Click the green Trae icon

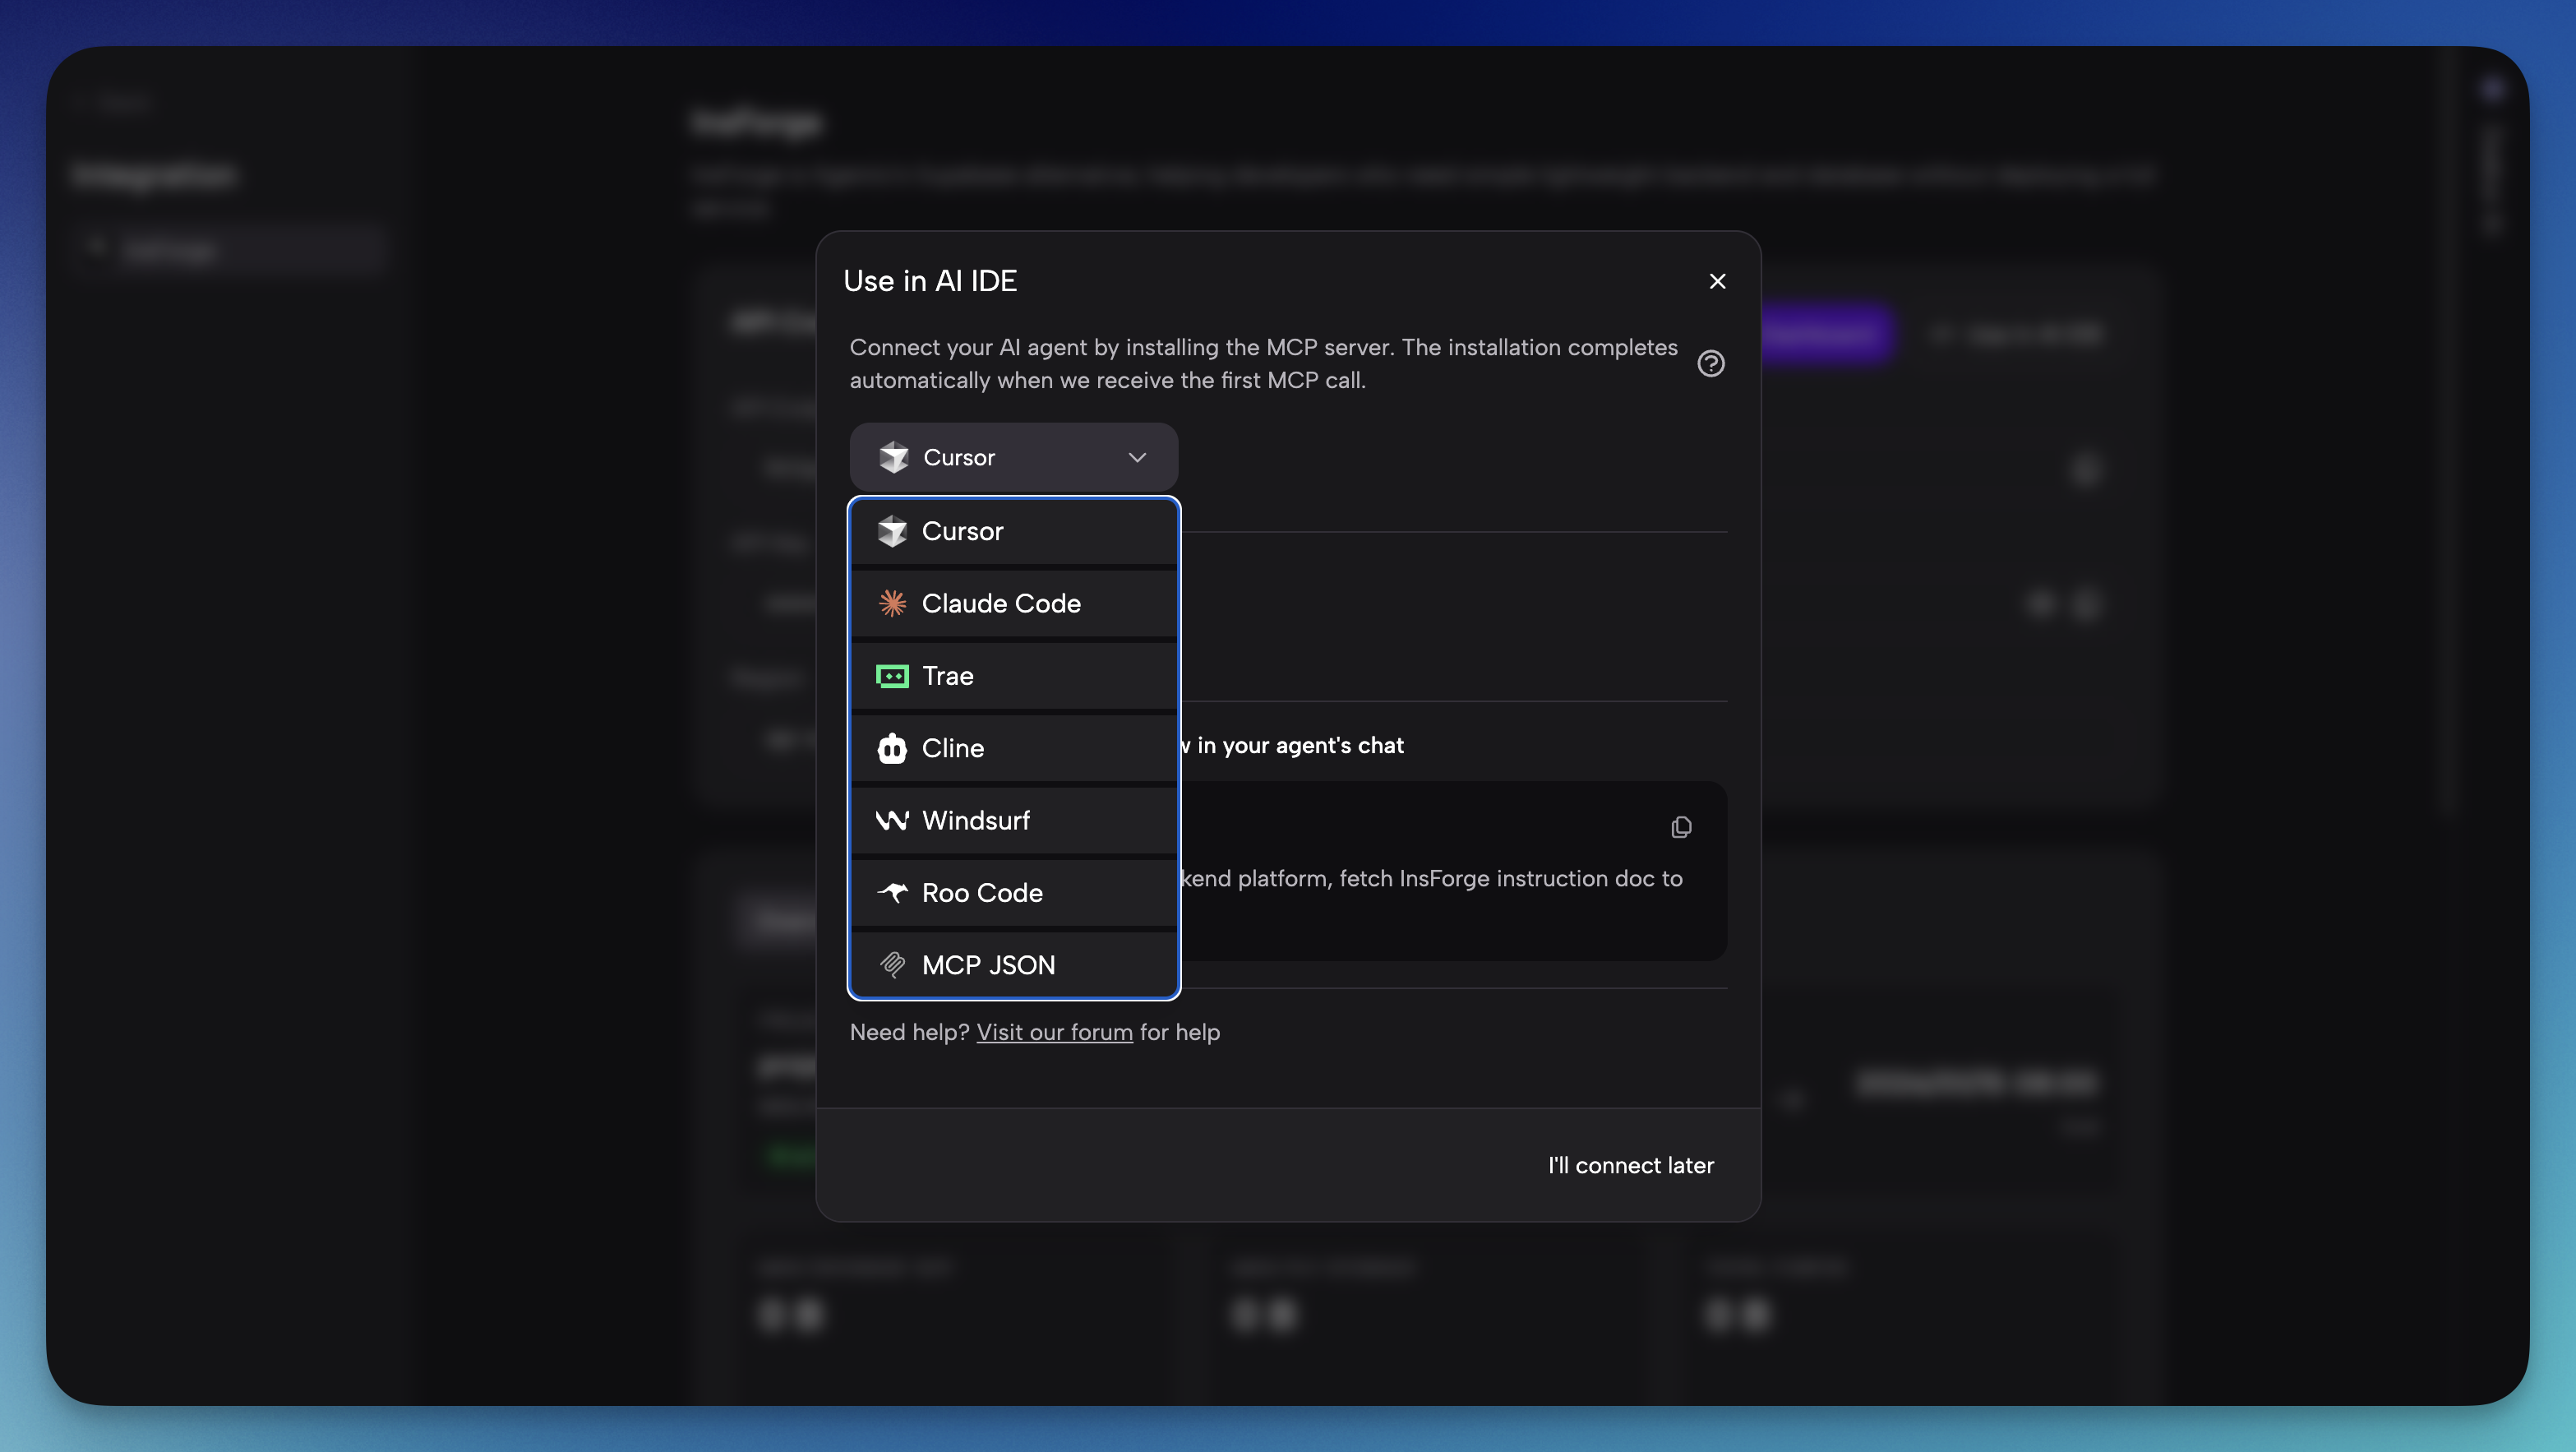(x=892, y=676)
